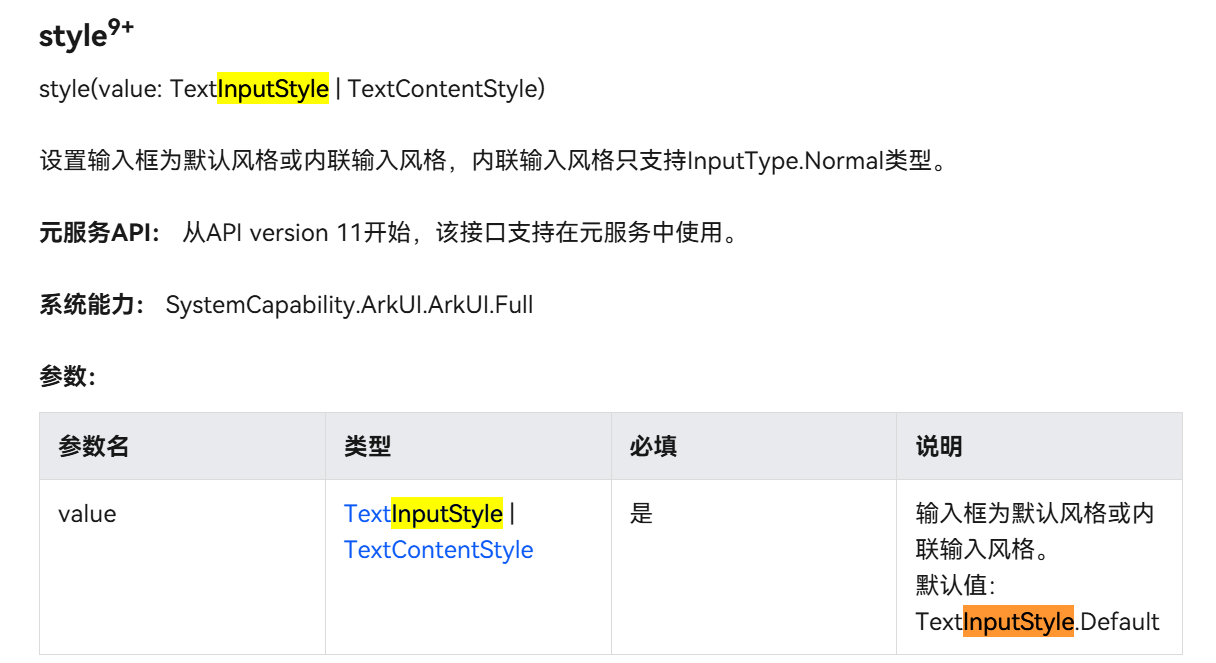This screenshot has width=1216, height=663.
Task: Select the 说明 column header
Action: pyautogui.click(x=939, y=446)
